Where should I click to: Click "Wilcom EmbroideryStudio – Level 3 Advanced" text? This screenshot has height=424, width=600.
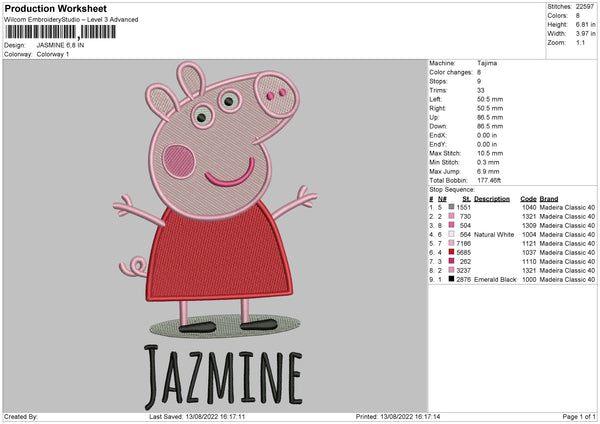71,20
